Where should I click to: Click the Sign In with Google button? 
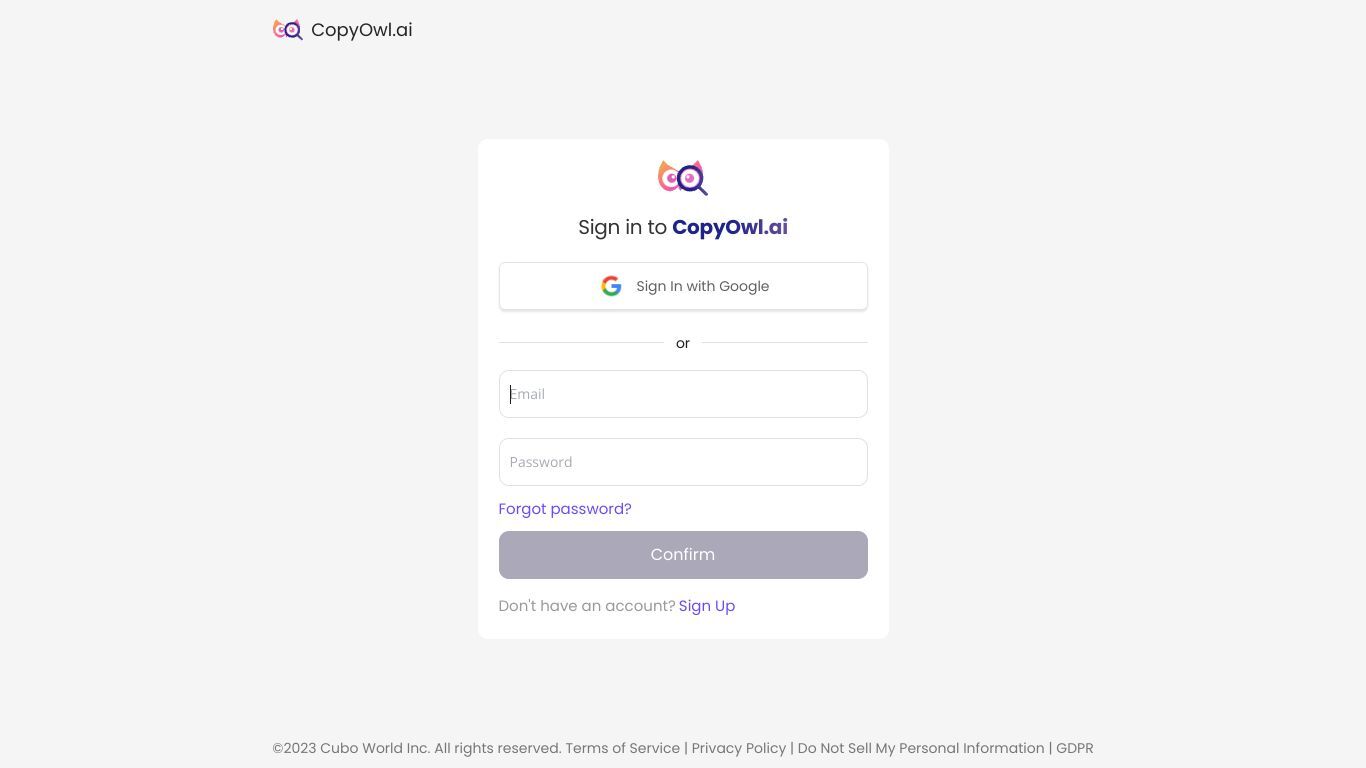click(683, 286)
